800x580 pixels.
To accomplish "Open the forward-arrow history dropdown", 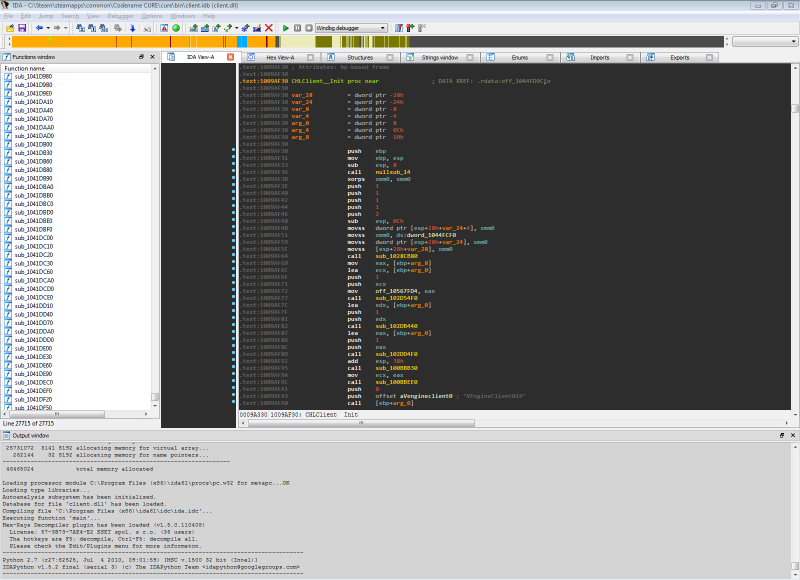I will point(65,28).
